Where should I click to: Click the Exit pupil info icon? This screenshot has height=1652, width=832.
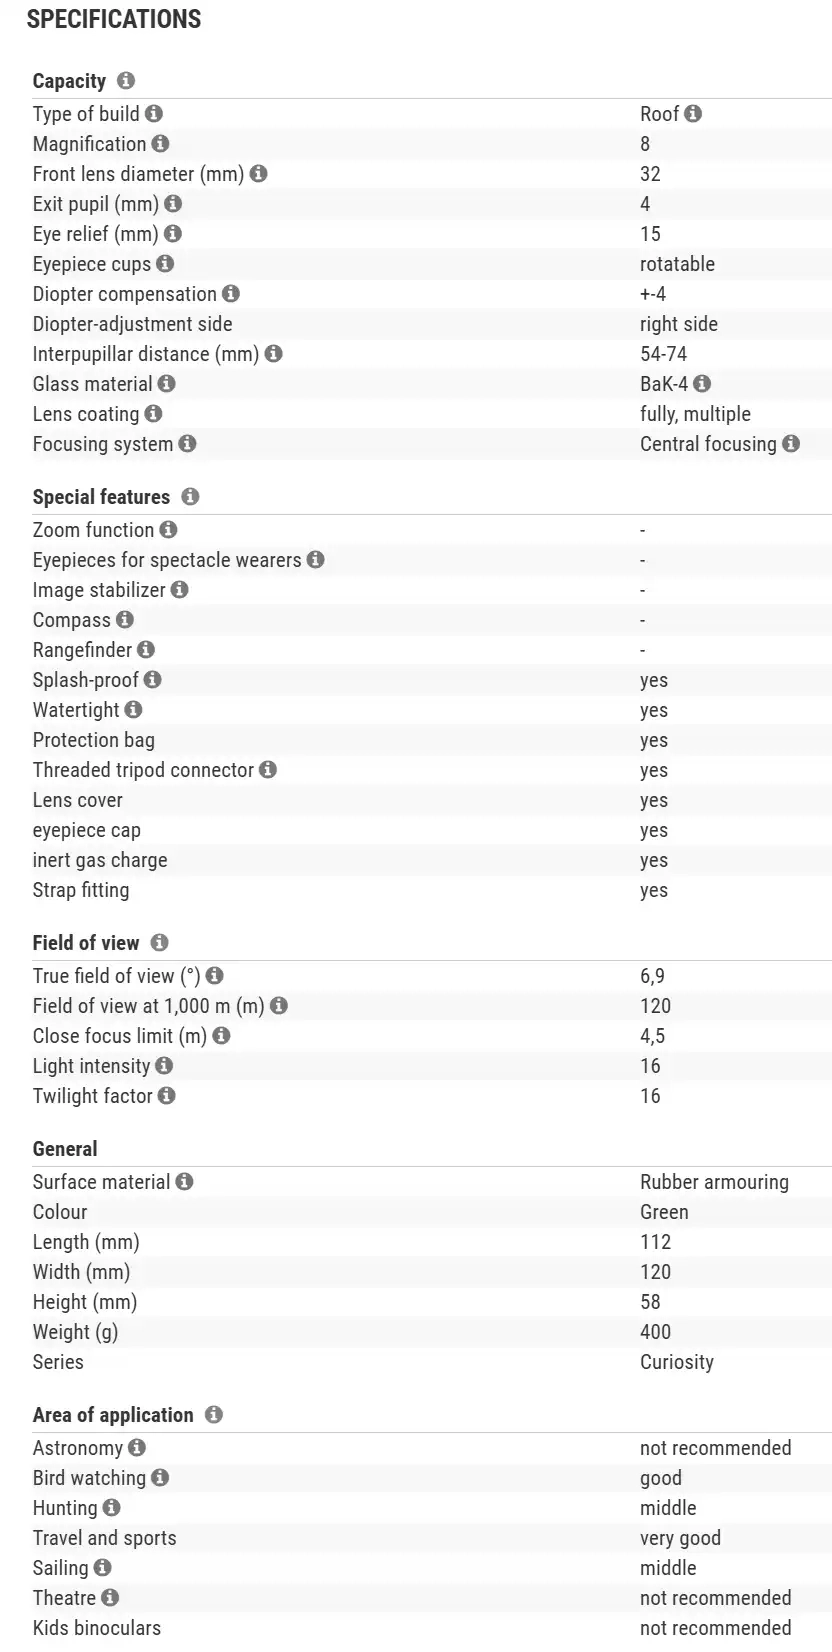click(x=173, y=204)
